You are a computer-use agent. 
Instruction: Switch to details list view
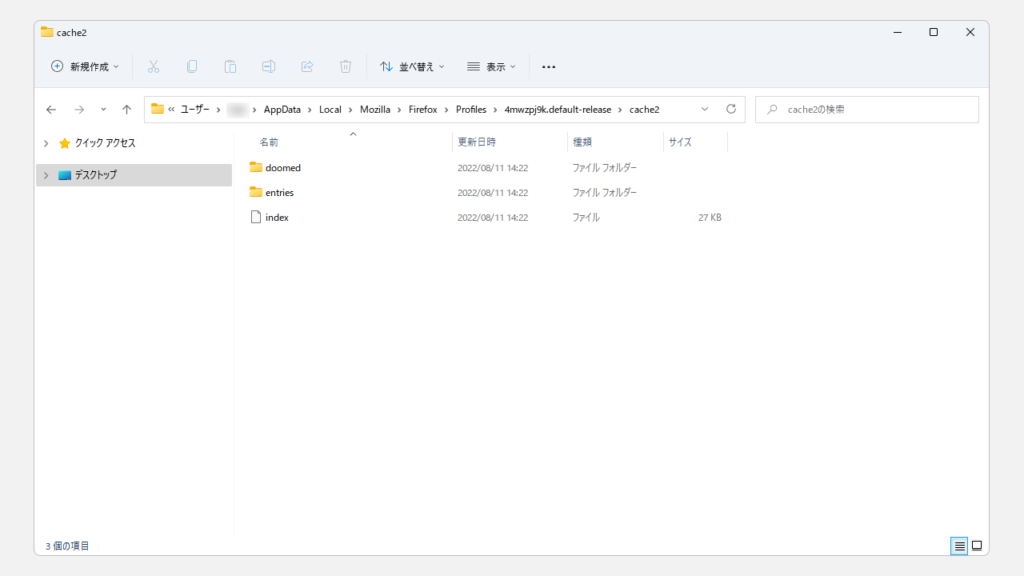[959, 546]
